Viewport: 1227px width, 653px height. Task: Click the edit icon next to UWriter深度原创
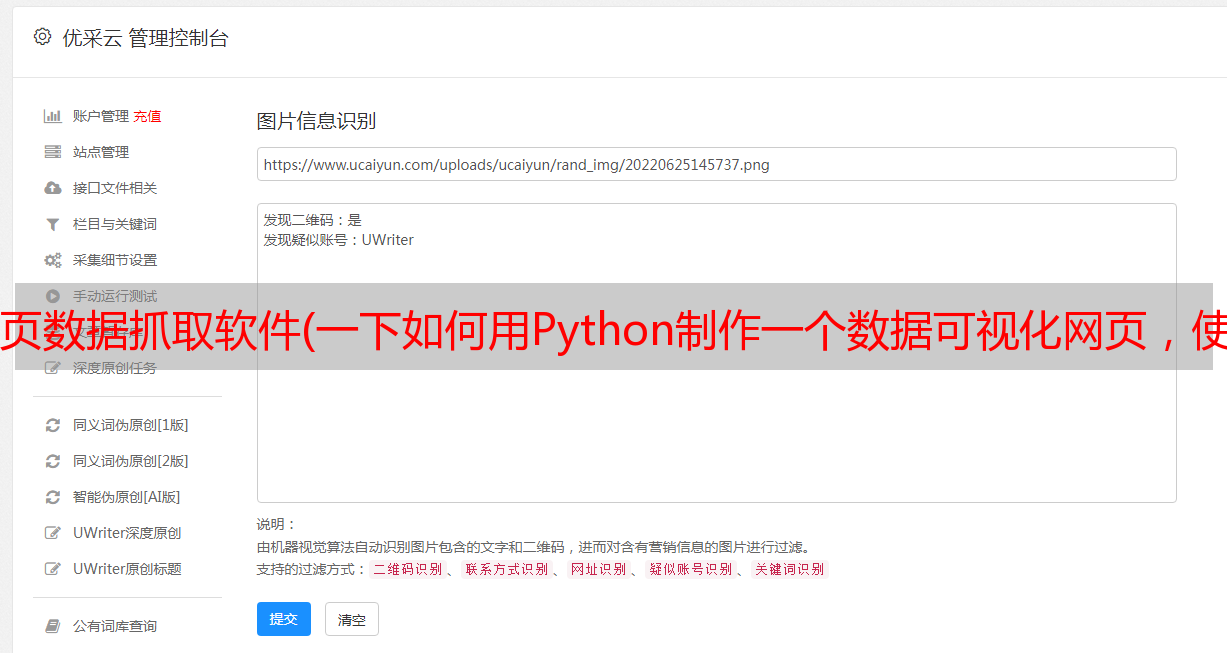pos(53,533)
